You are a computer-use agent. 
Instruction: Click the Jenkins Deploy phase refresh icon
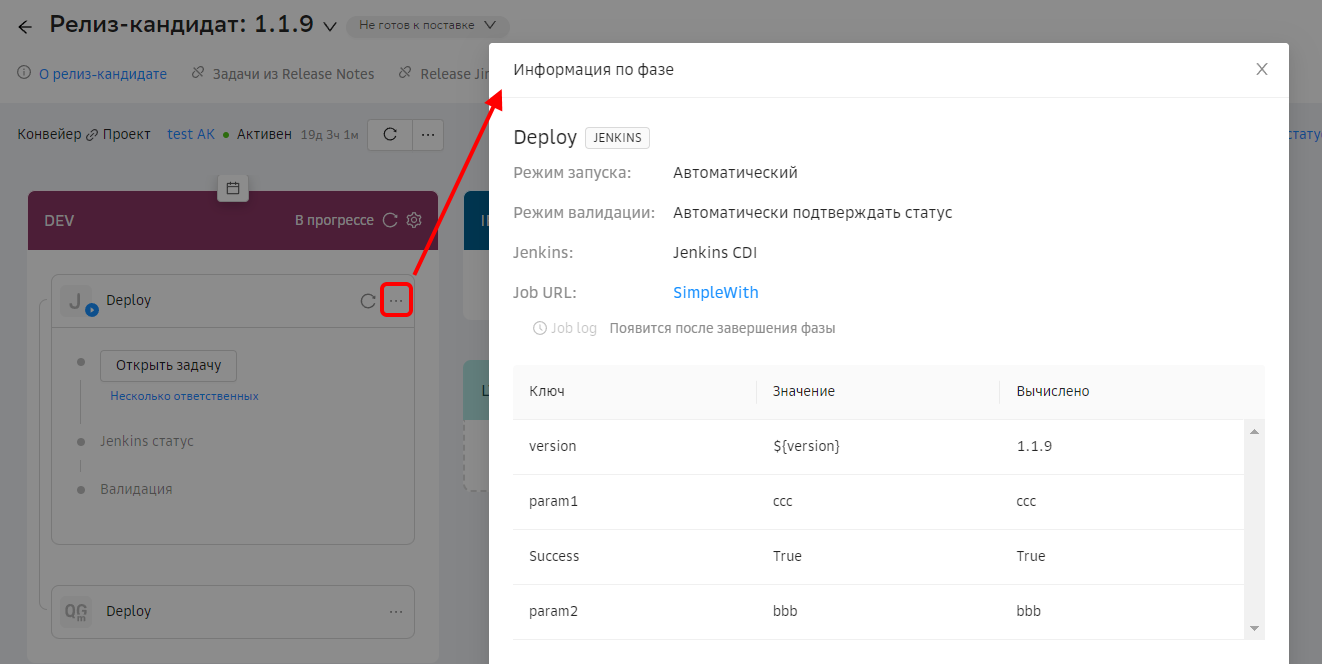[x=368, y=301]
